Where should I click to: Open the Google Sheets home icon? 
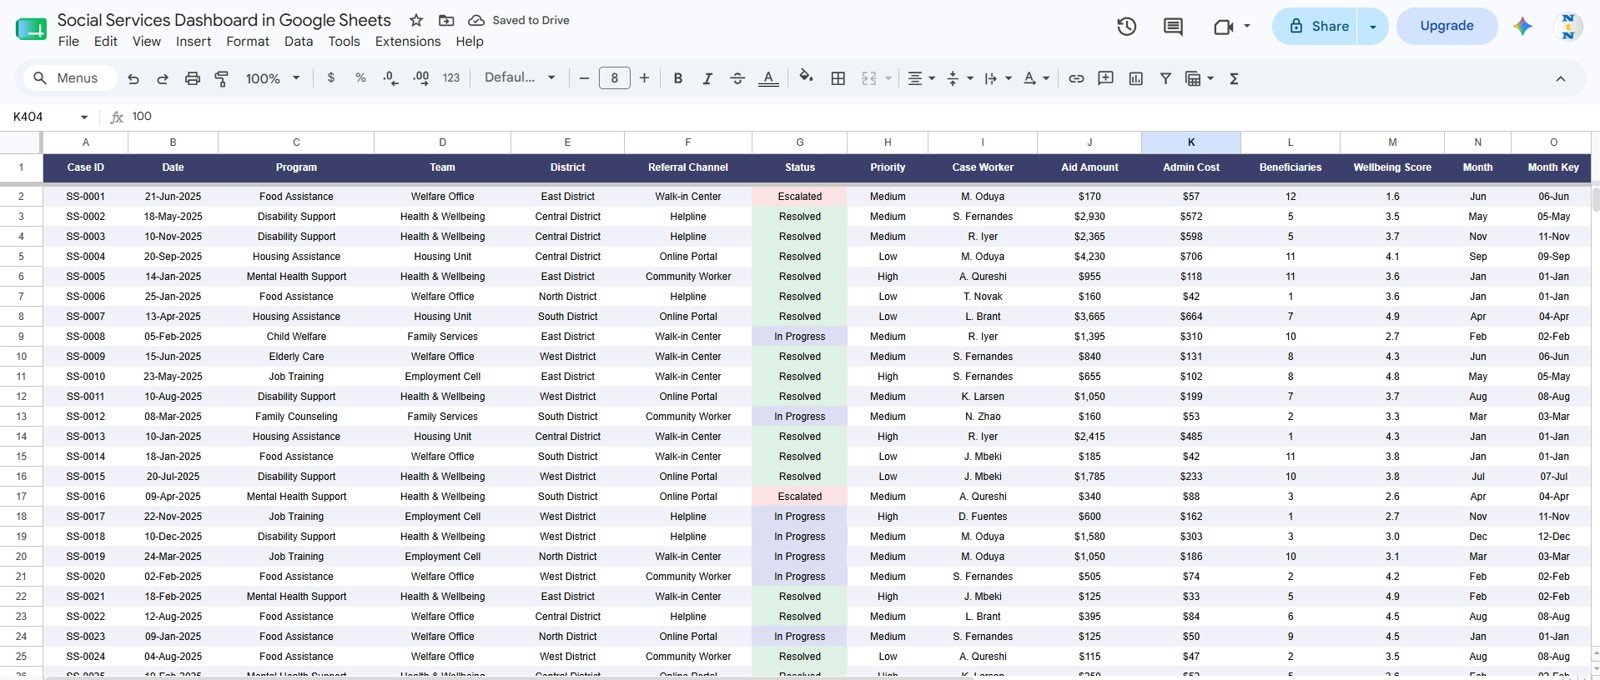pyautogui.click(x=31, y=28)
